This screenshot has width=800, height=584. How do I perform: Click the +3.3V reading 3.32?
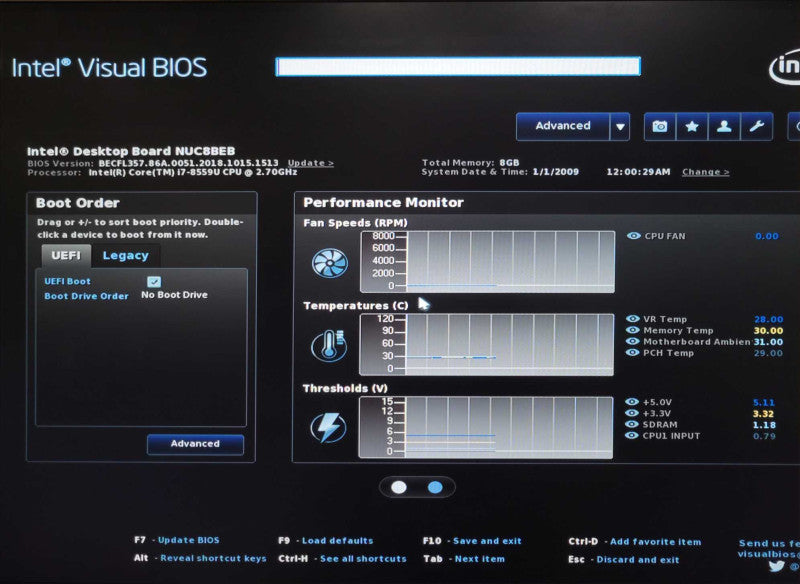click(764, 414)
